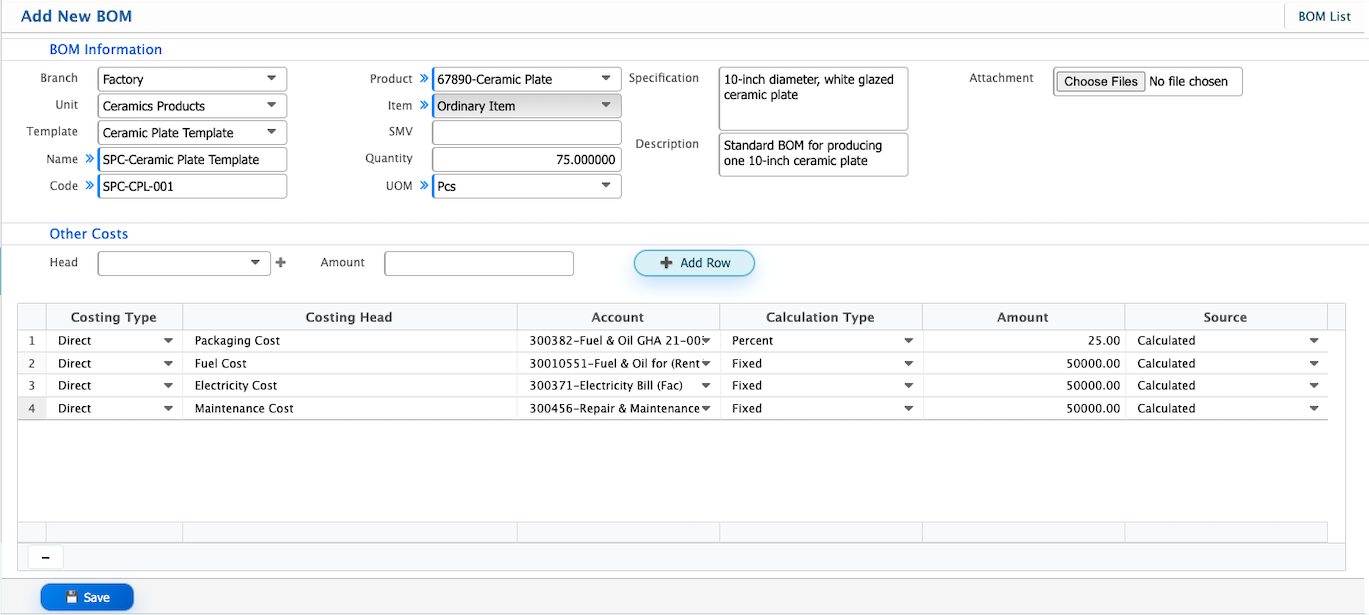Open the Unit dropdown showing Ceramics Products

(192, 106)
